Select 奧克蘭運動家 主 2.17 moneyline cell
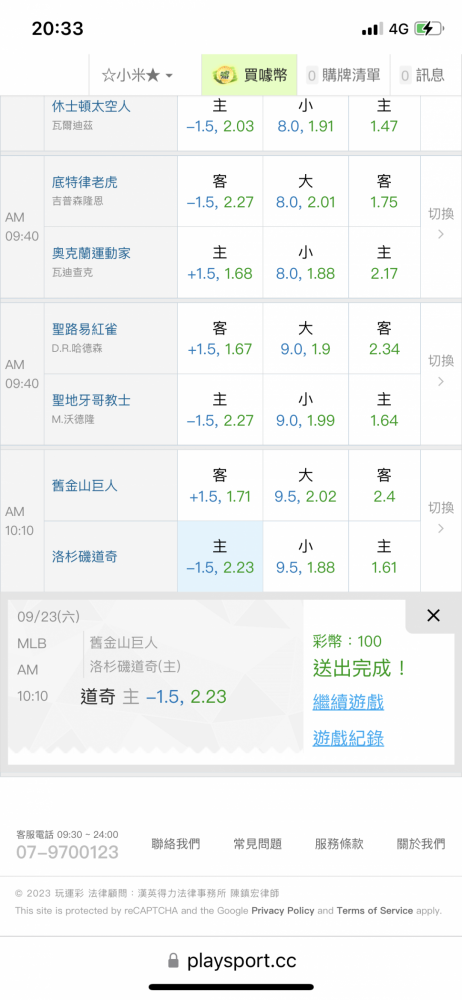Image resolution: width=462 pixels, height=1000 pixels. [x=384, y=262]
